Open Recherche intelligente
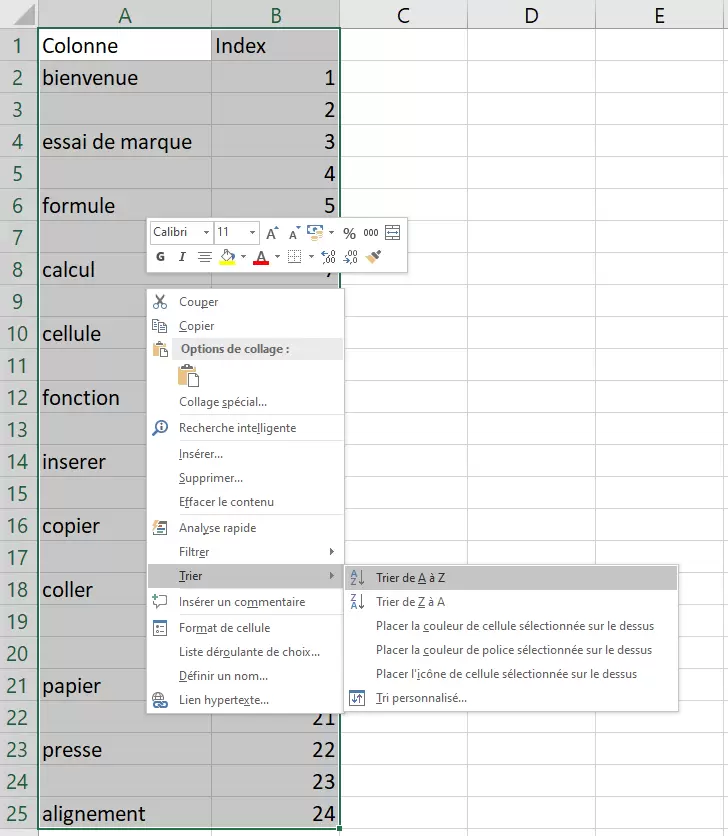Screen dimensions: 728x836 point(245,428)
